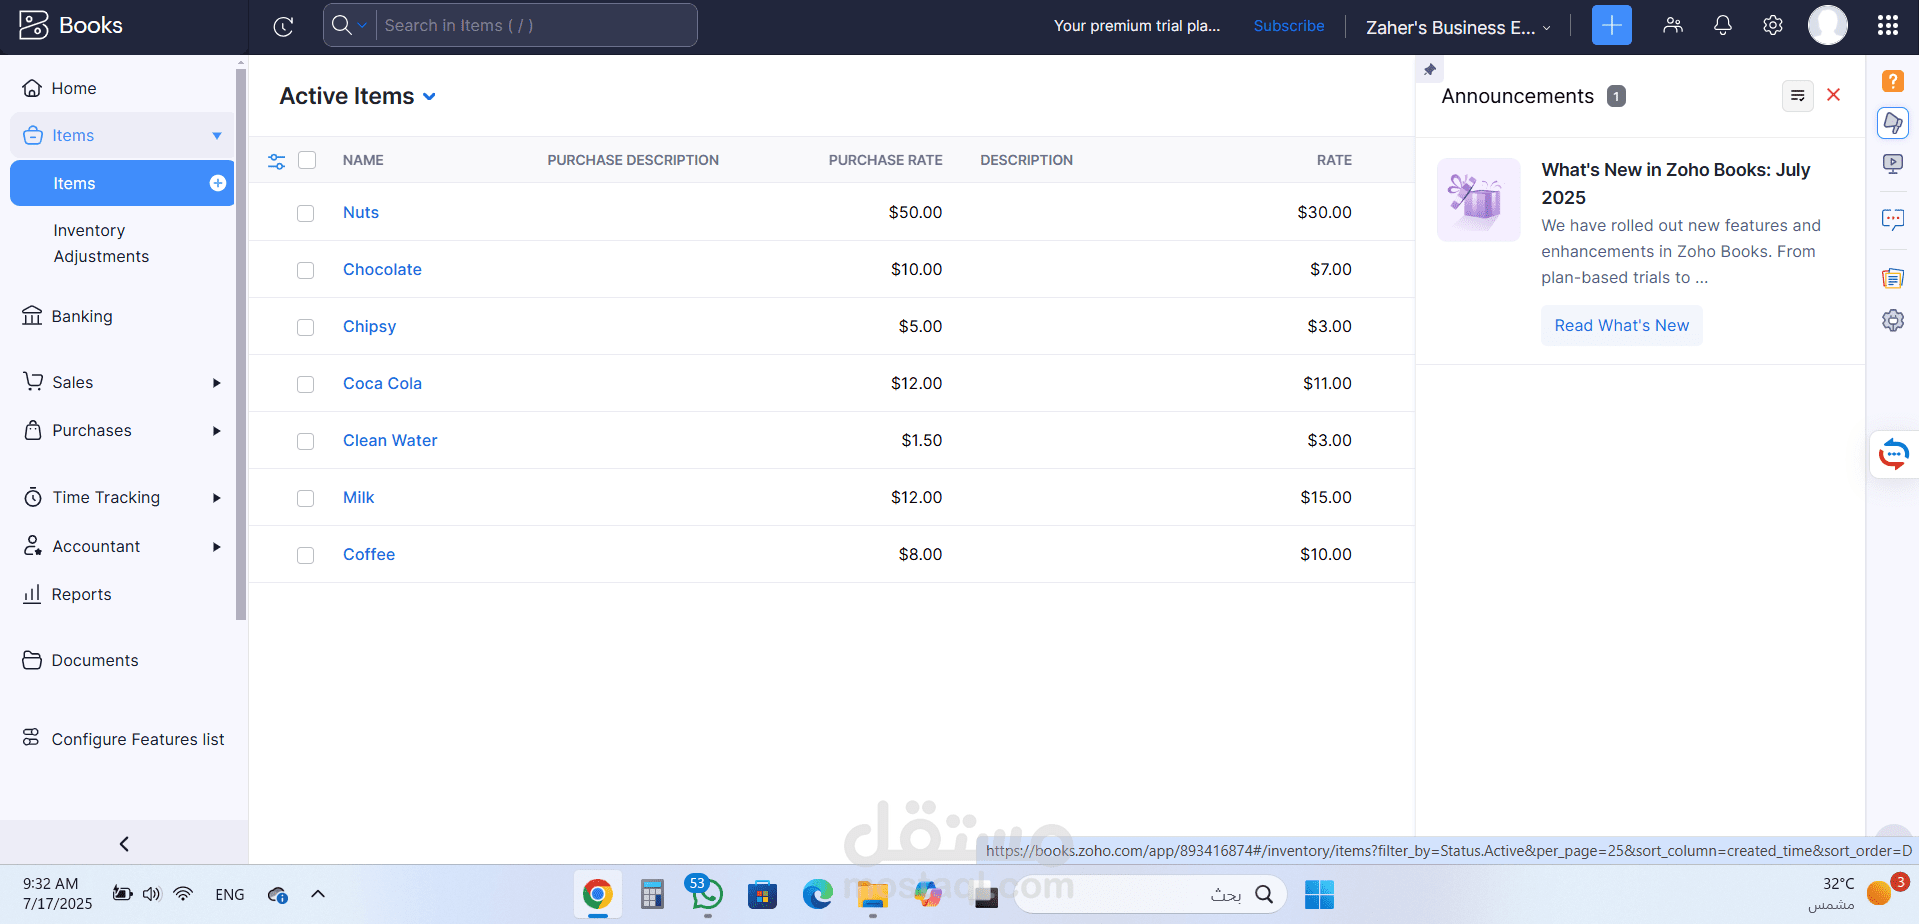Viewport: 1919px width, 924px height.
Task: Launch Microsoft Edge from the taskbar
Action: (x=817, y=894)
